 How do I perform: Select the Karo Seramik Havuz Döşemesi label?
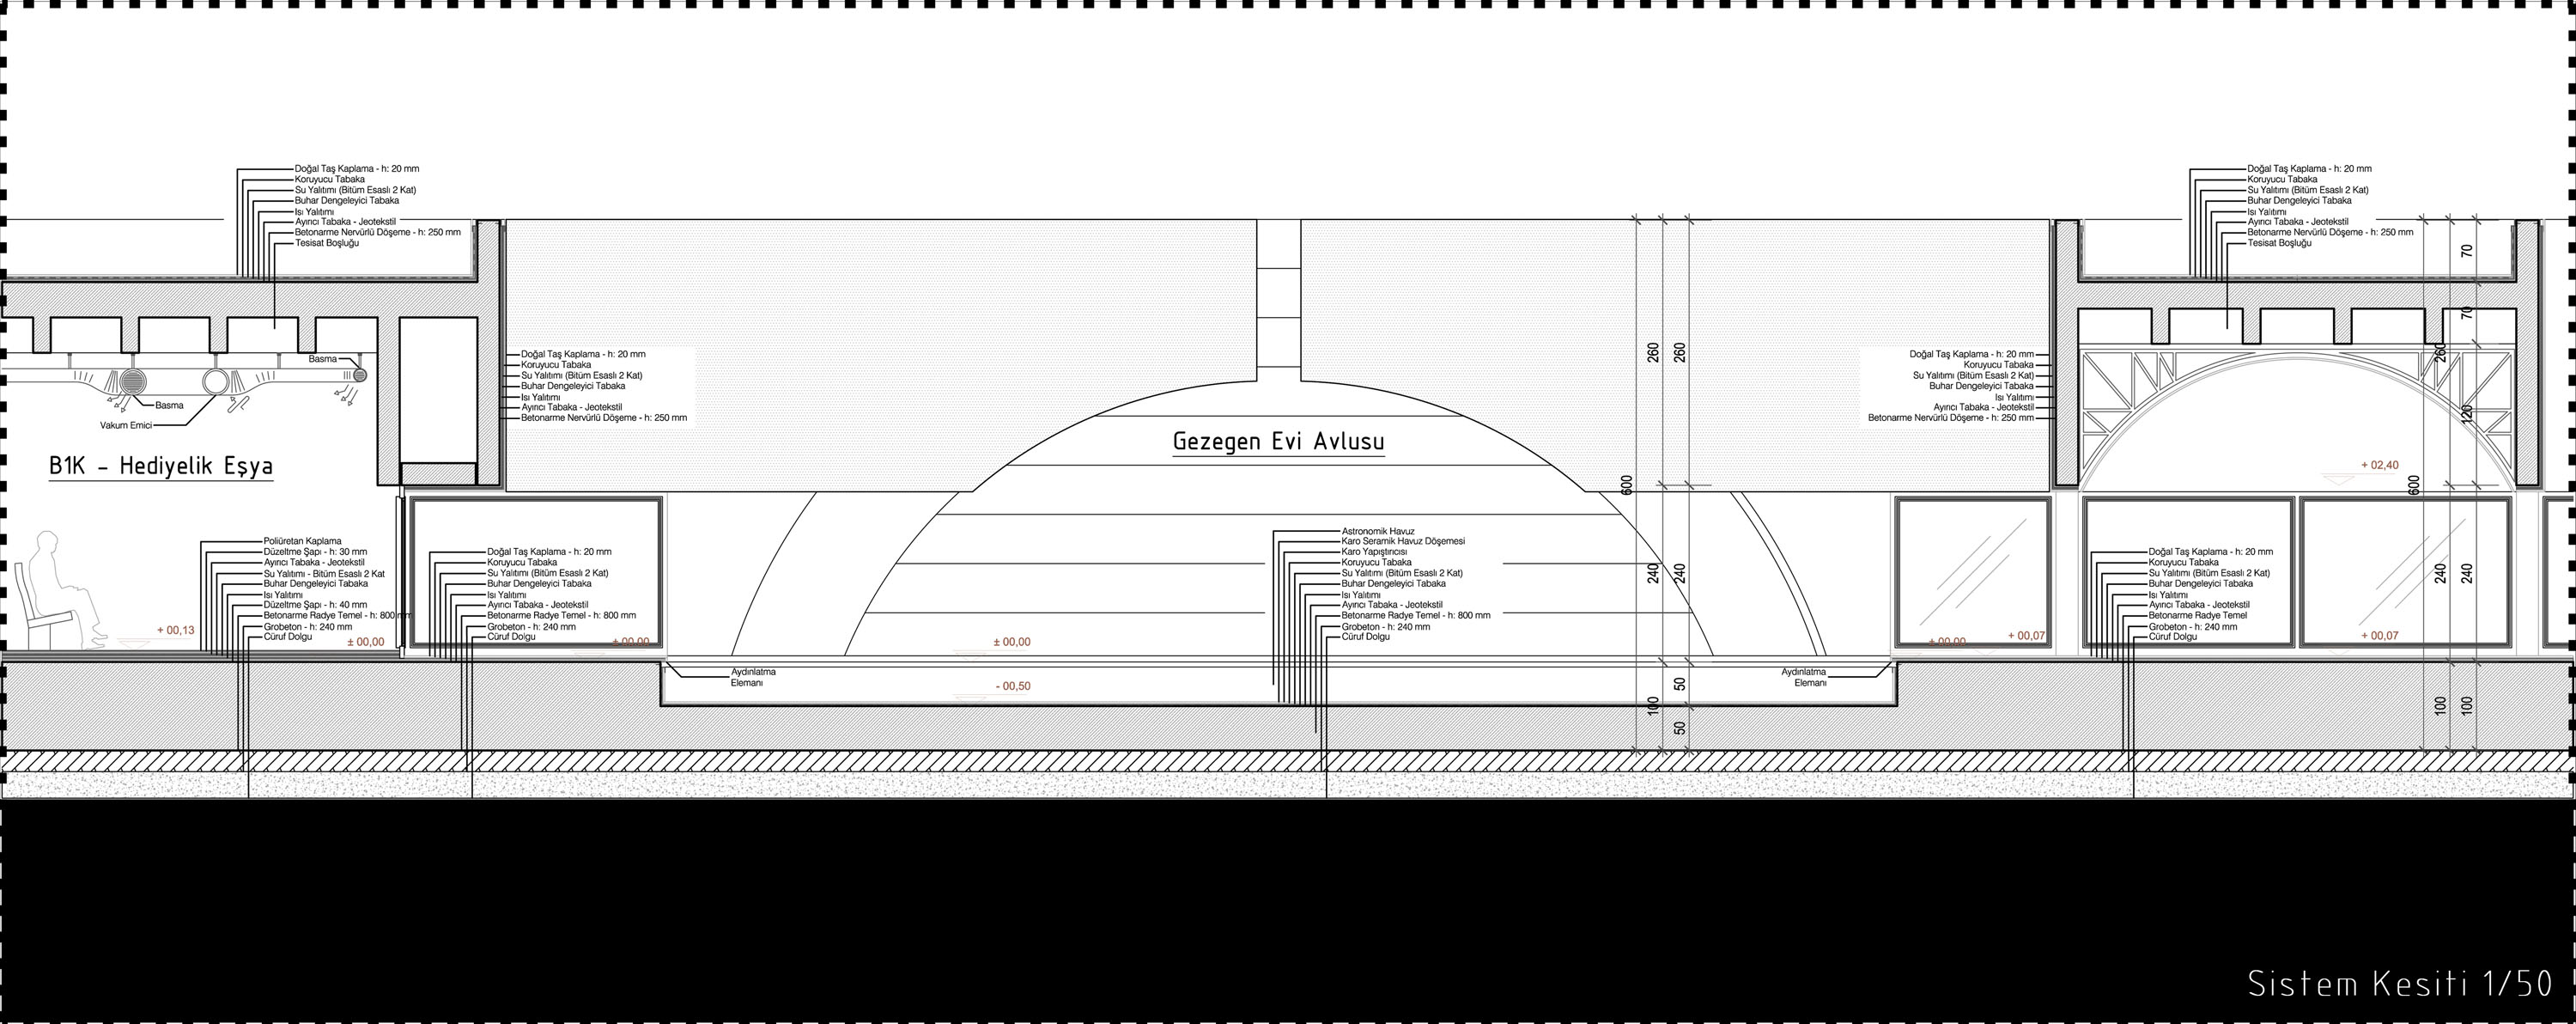click(x=1403, y=541)
